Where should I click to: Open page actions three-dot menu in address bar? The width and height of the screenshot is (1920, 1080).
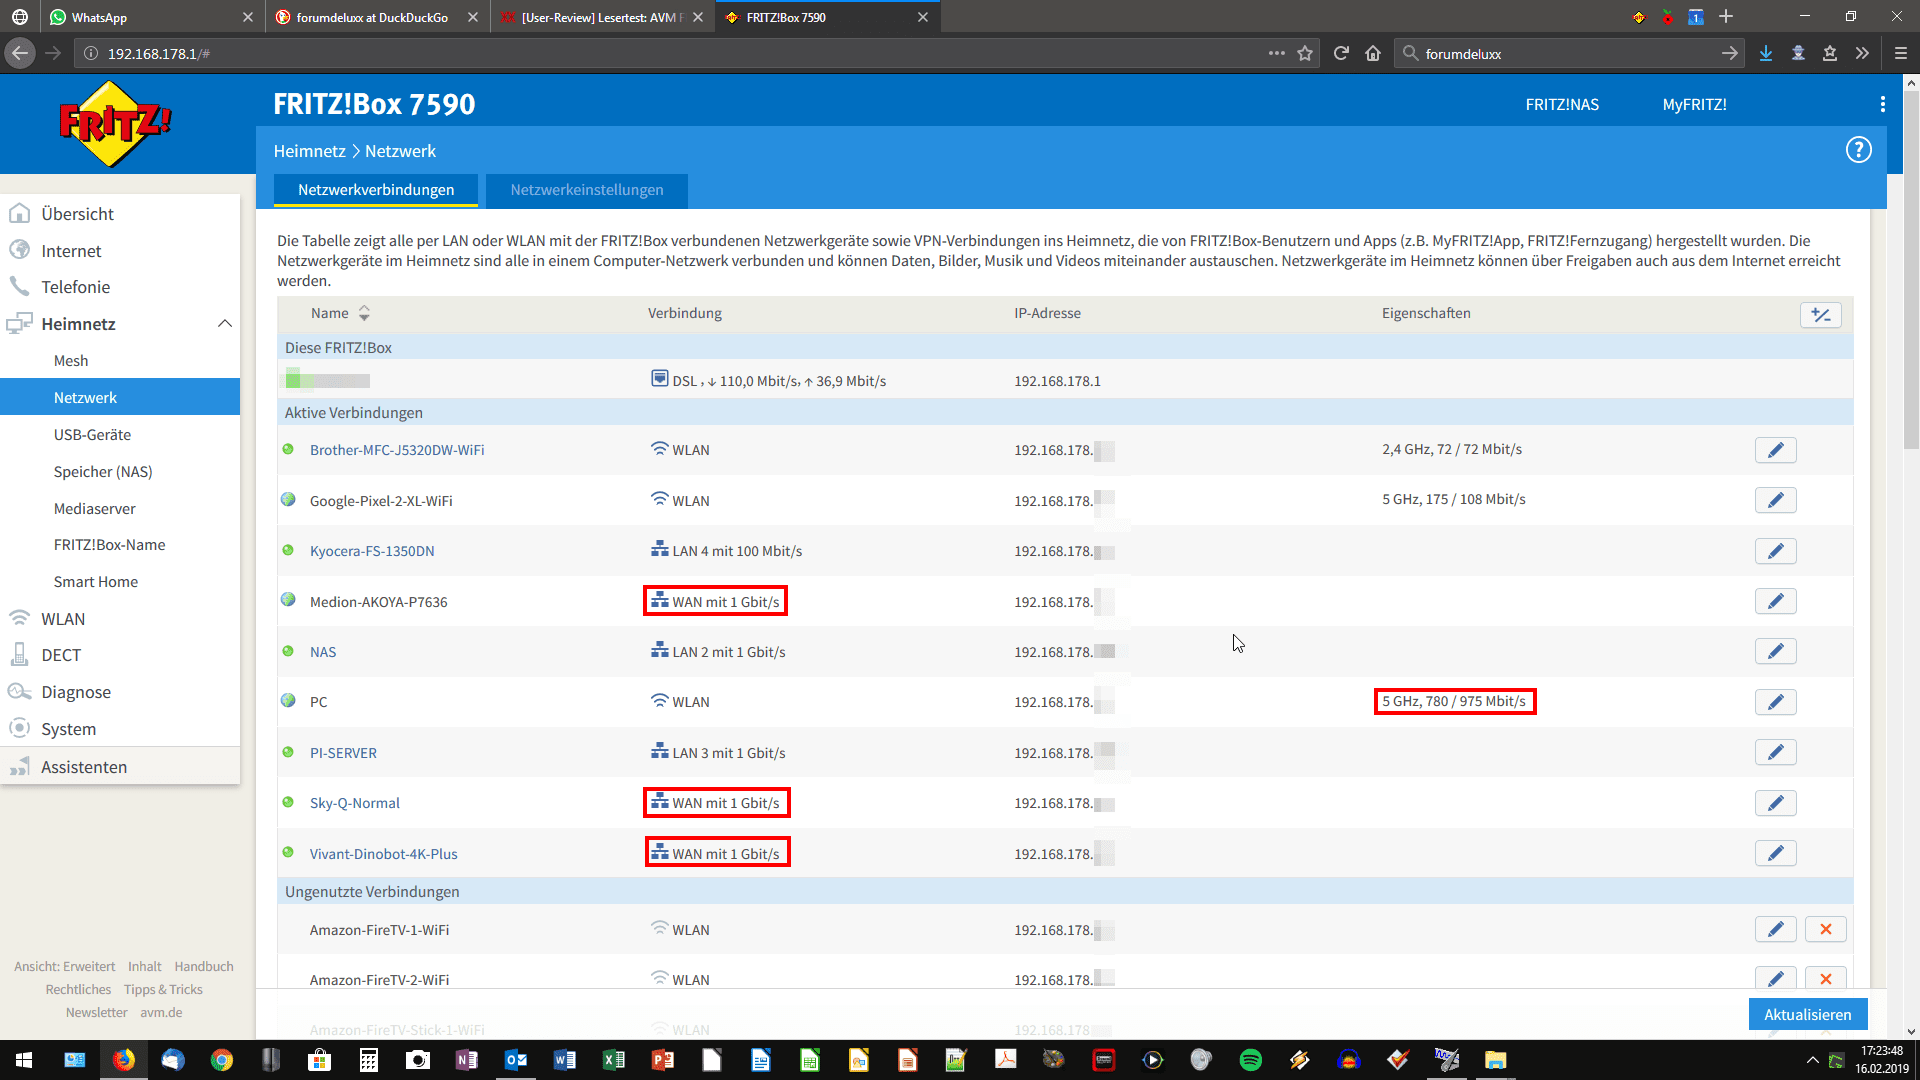pos(1276,53)
